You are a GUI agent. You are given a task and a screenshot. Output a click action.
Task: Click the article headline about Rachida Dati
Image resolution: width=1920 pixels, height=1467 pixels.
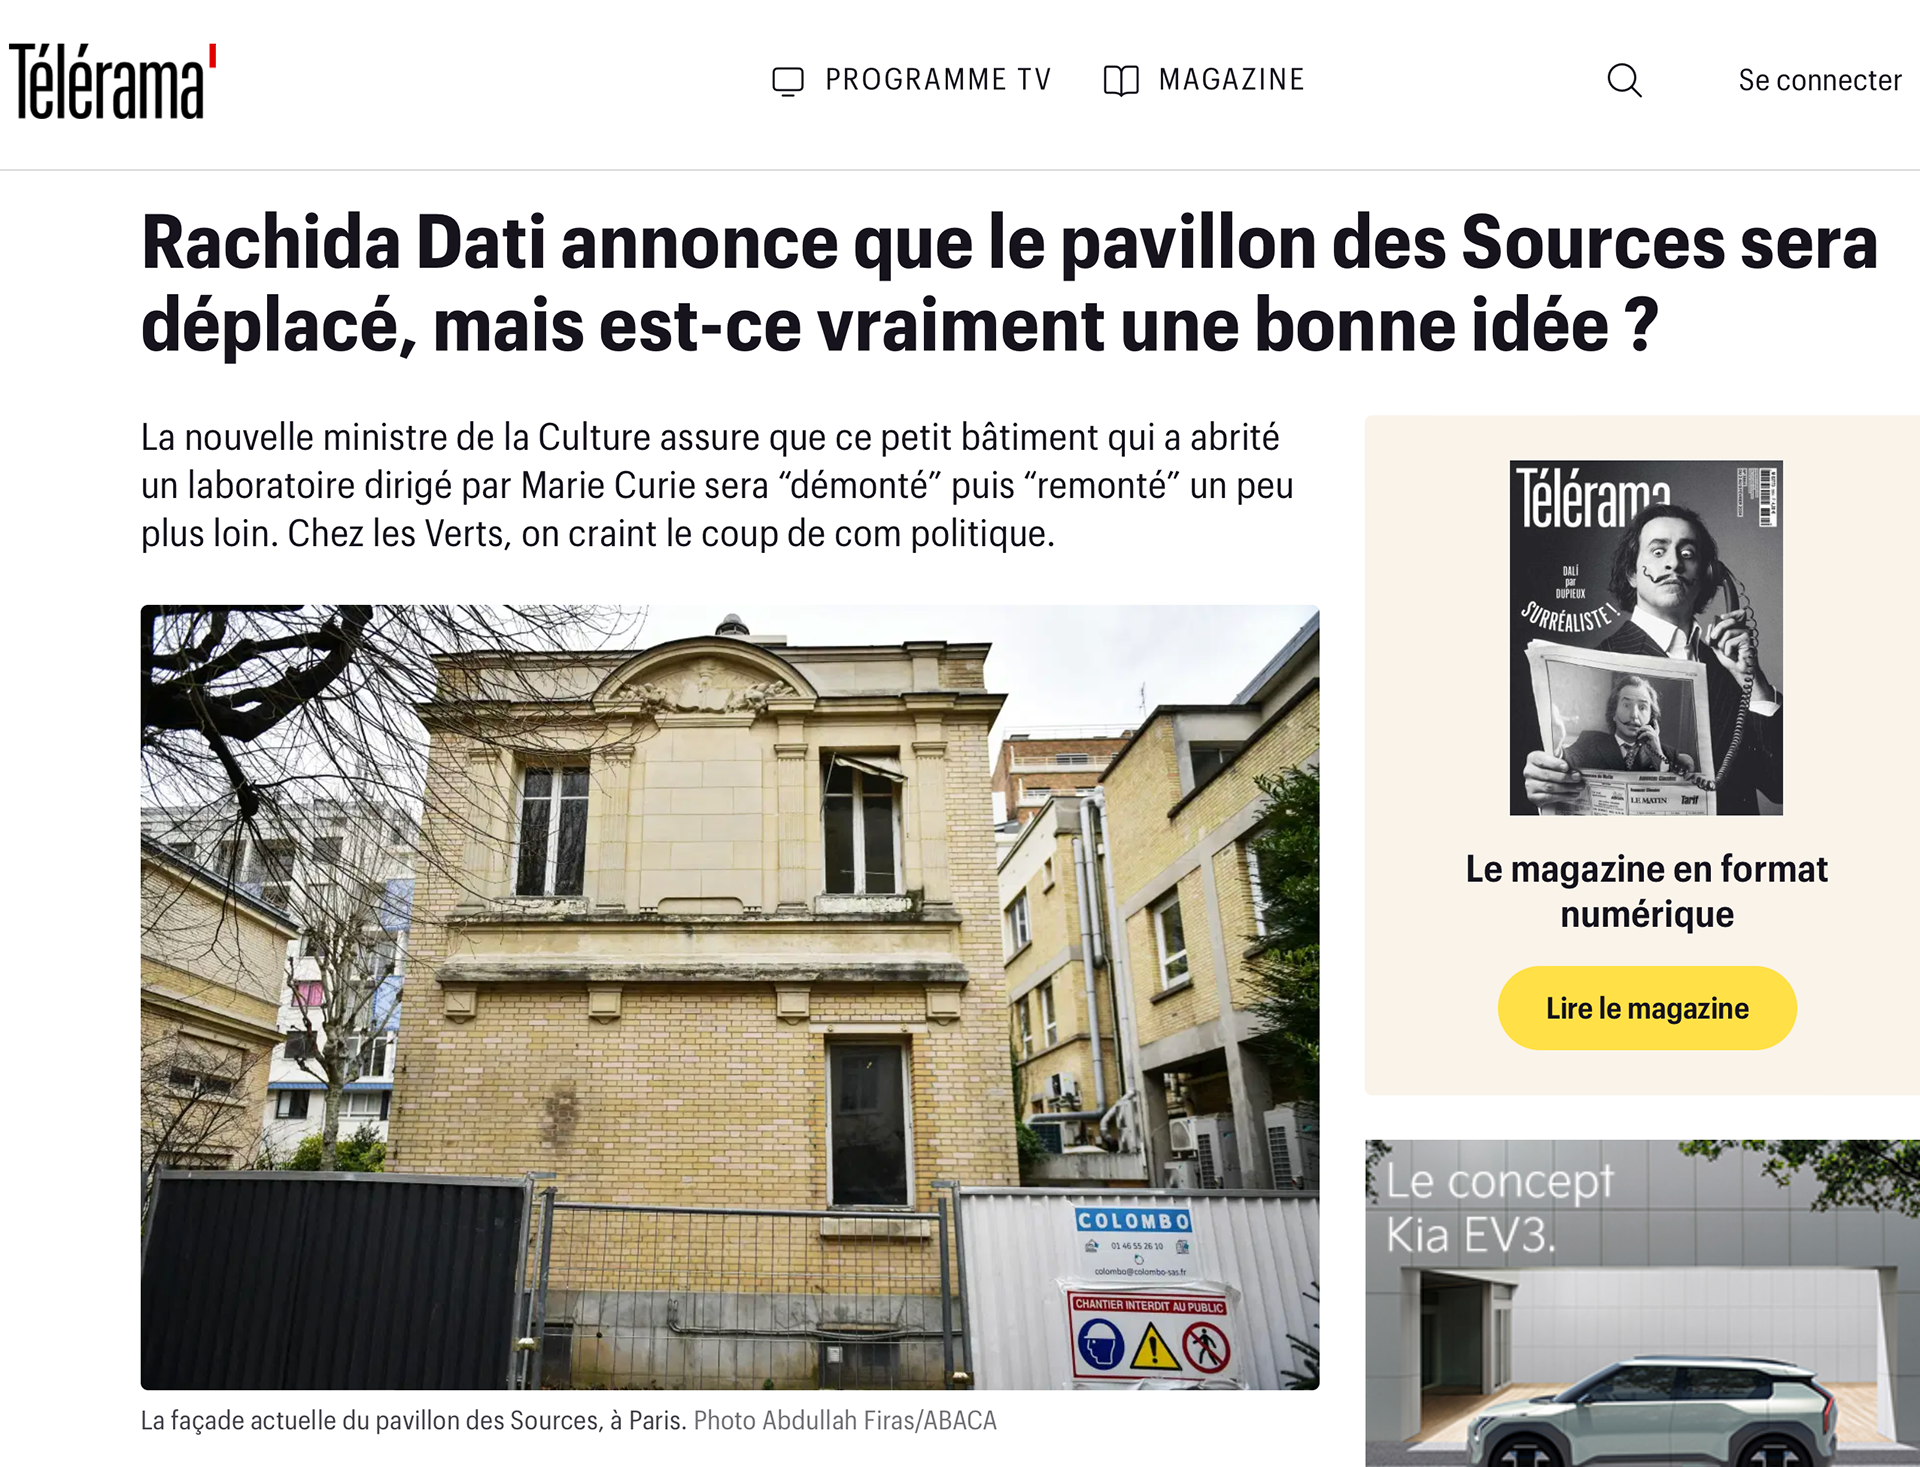click(x=1009, y=284)
